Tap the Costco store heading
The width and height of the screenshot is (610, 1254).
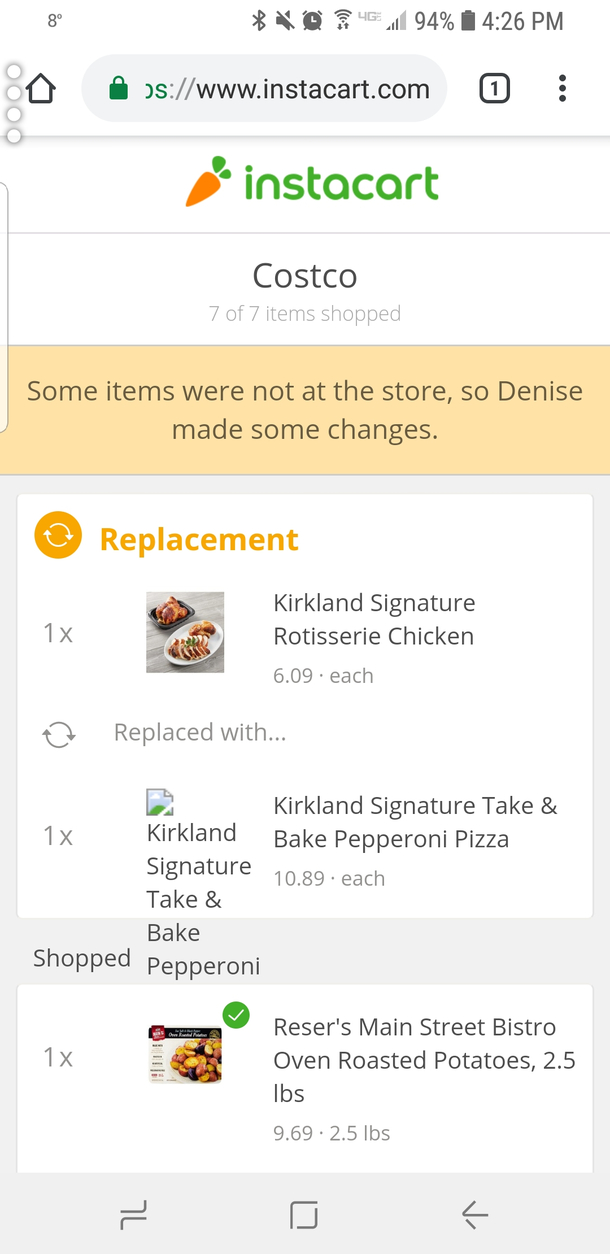click(x=305, y=275)
